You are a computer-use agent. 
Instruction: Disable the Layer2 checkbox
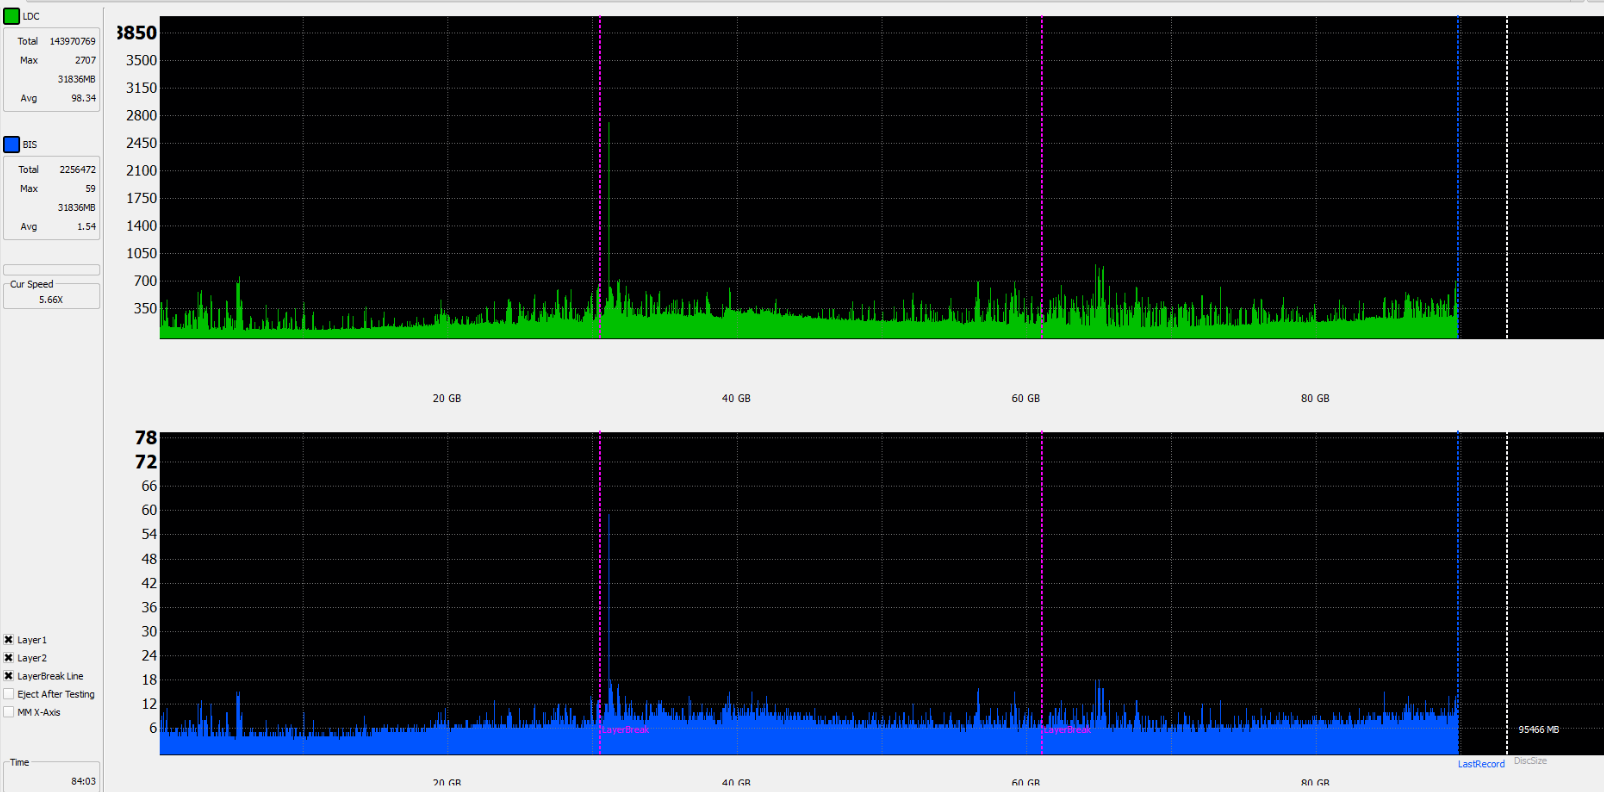9,658
